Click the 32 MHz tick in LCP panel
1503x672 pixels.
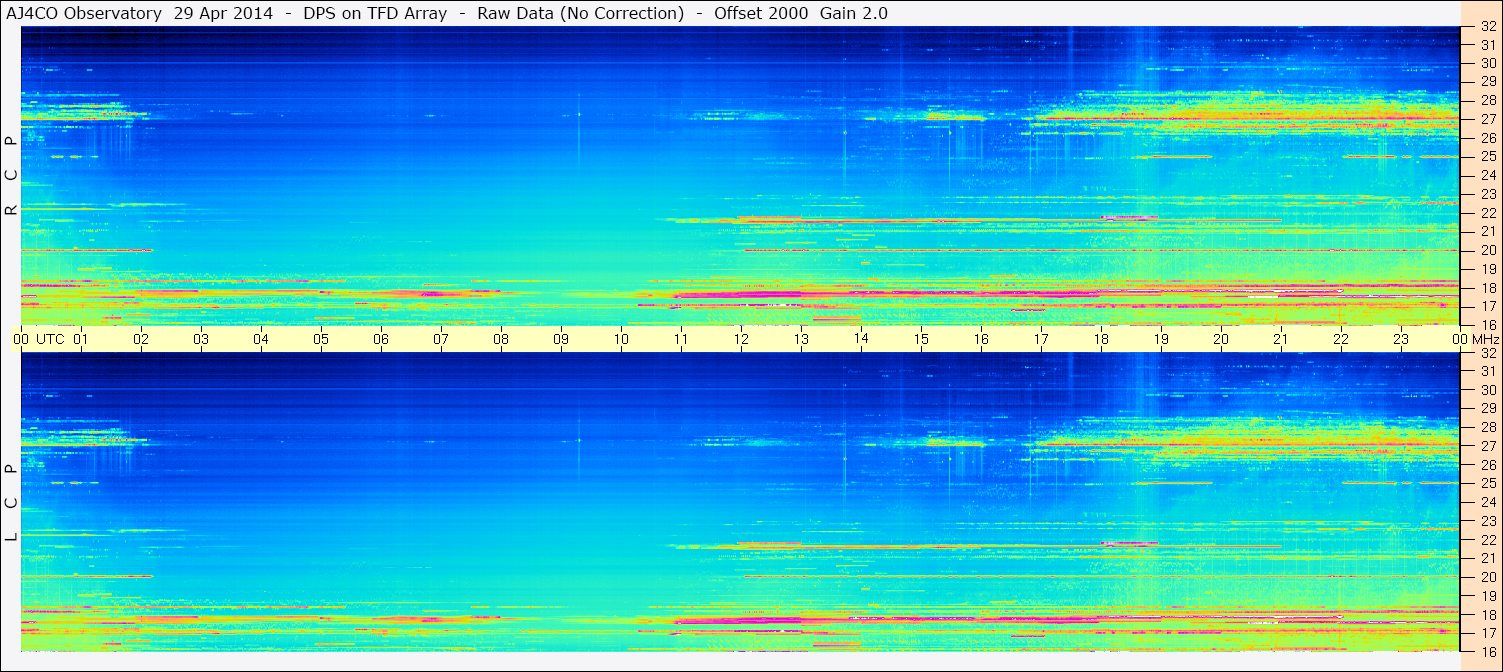[1487, 353]
